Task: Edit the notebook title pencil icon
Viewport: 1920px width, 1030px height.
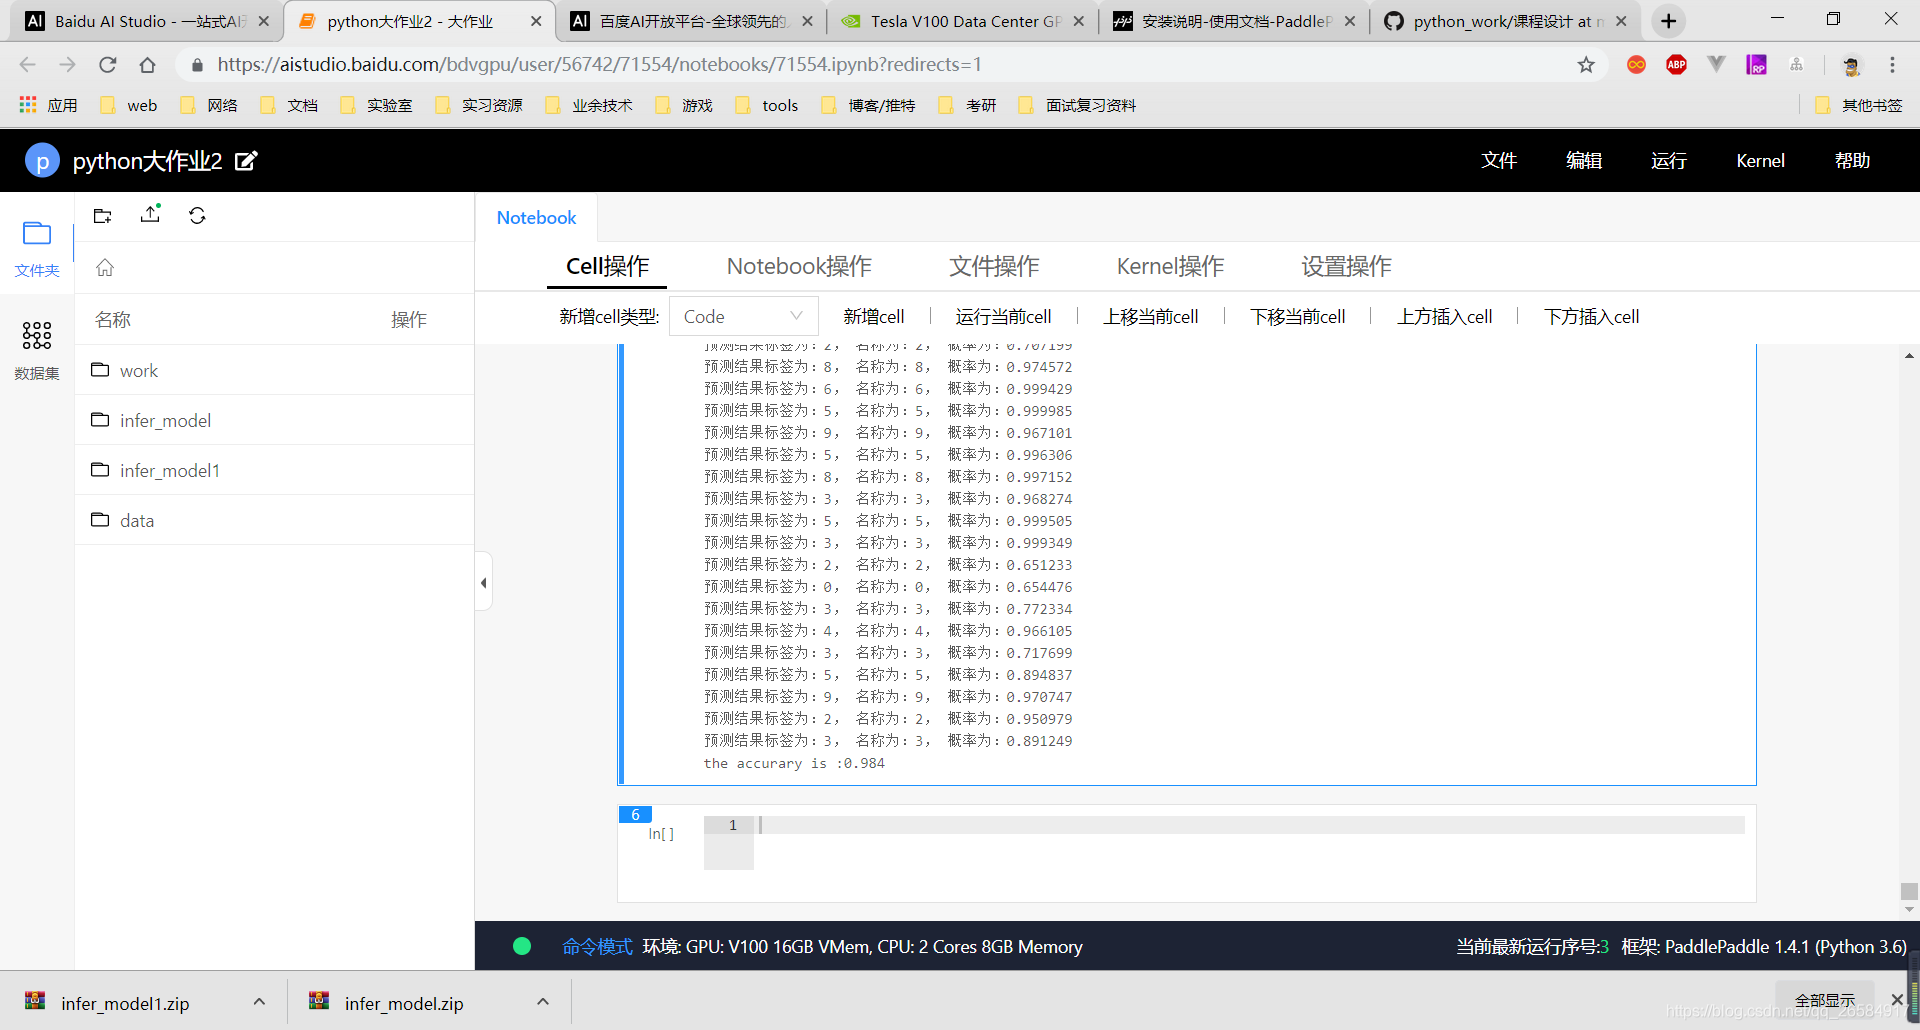Action: [x=246, y=161]
